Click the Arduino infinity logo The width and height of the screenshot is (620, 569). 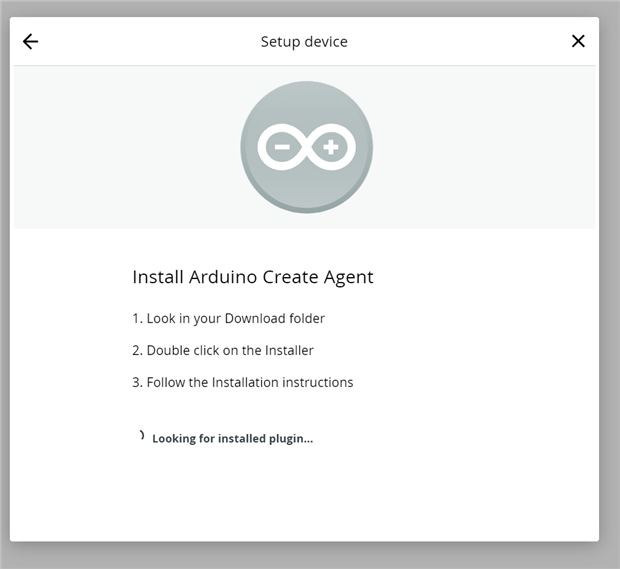[x=306, y=148]
